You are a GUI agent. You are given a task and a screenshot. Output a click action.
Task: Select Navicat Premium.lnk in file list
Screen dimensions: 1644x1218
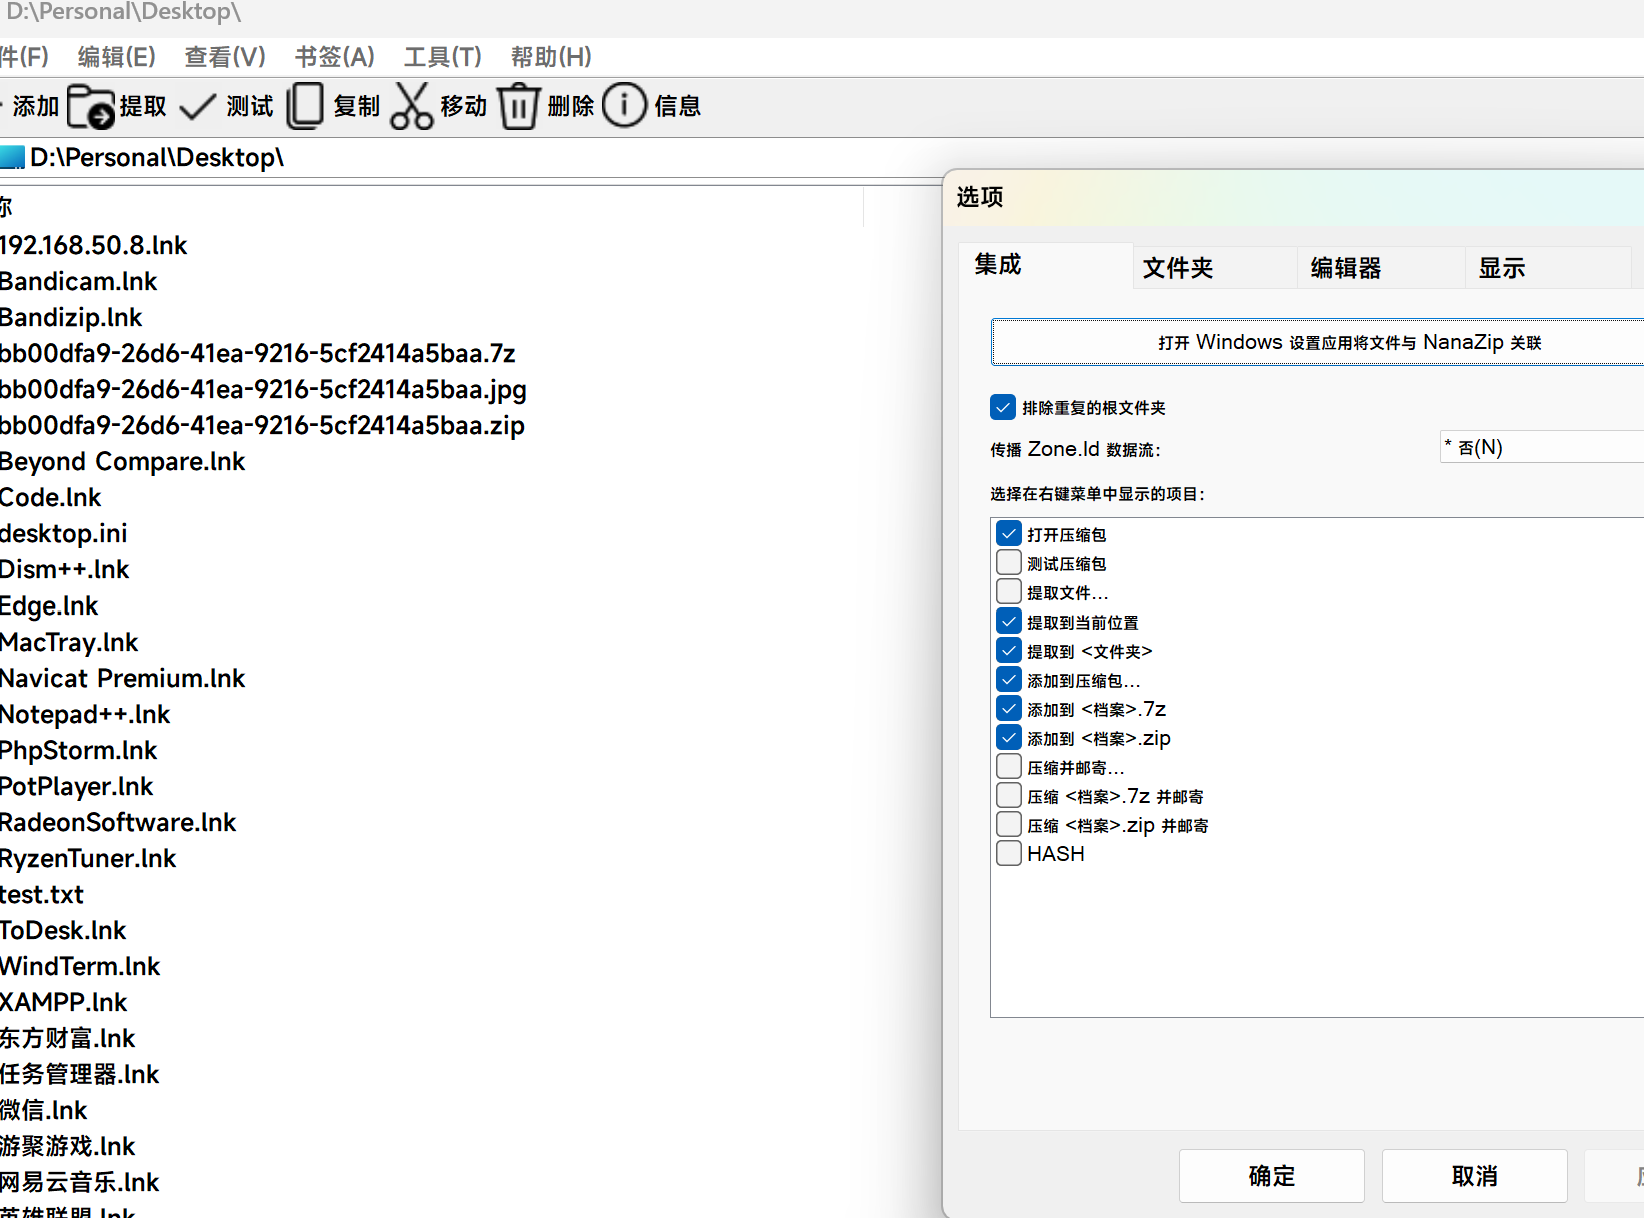tap(122, 678)
